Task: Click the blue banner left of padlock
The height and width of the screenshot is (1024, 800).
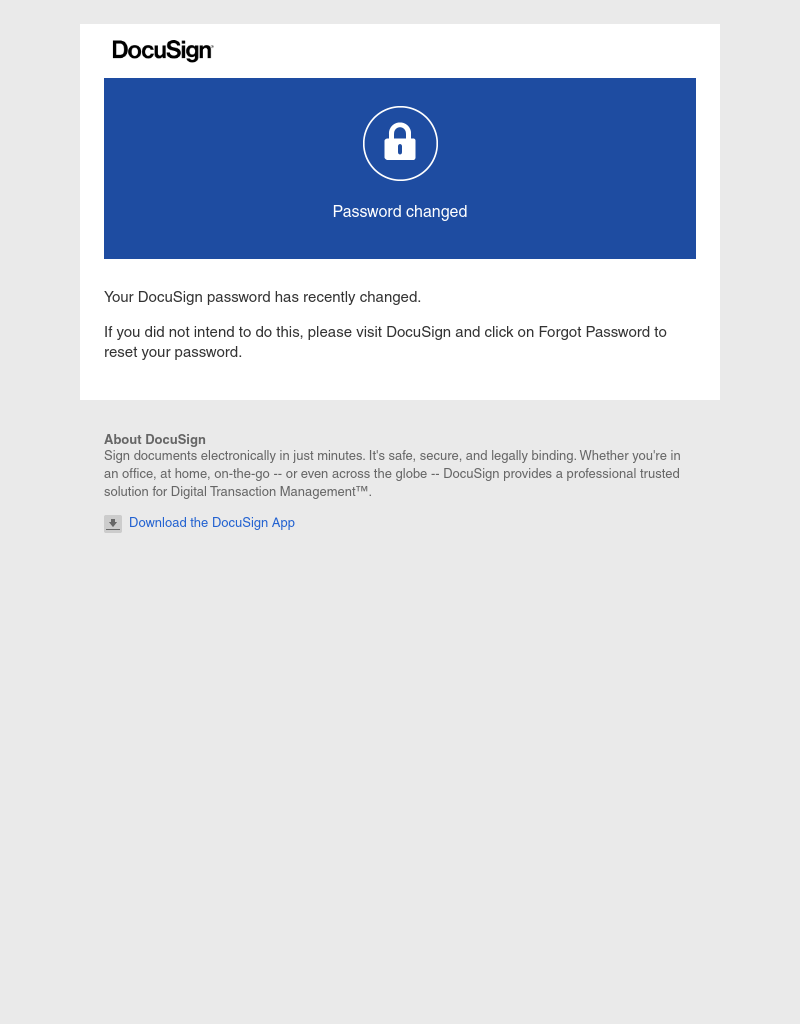Action: tap(233, 168)
